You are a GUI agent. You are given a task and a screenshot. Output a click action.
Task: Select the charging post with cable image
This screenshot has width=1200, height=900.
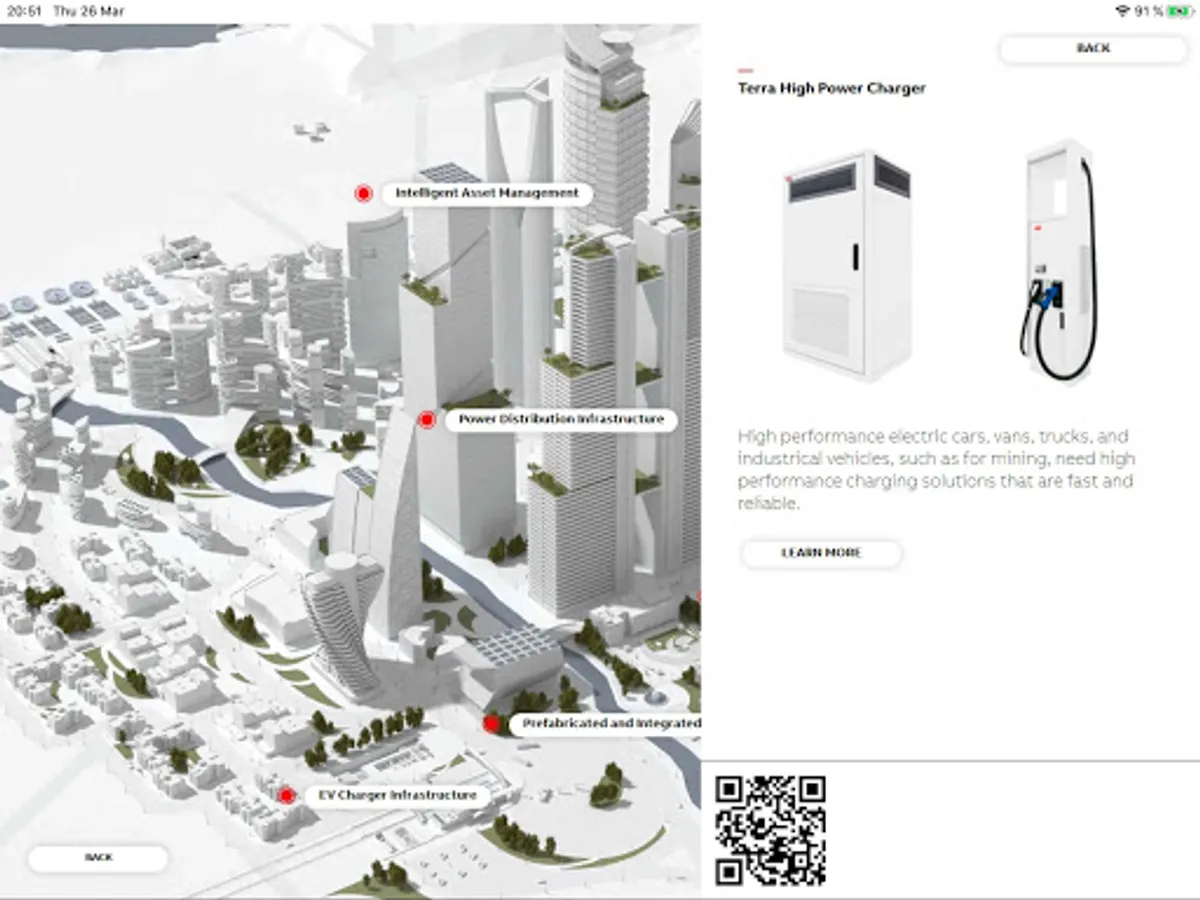(x=1059, y=260)
